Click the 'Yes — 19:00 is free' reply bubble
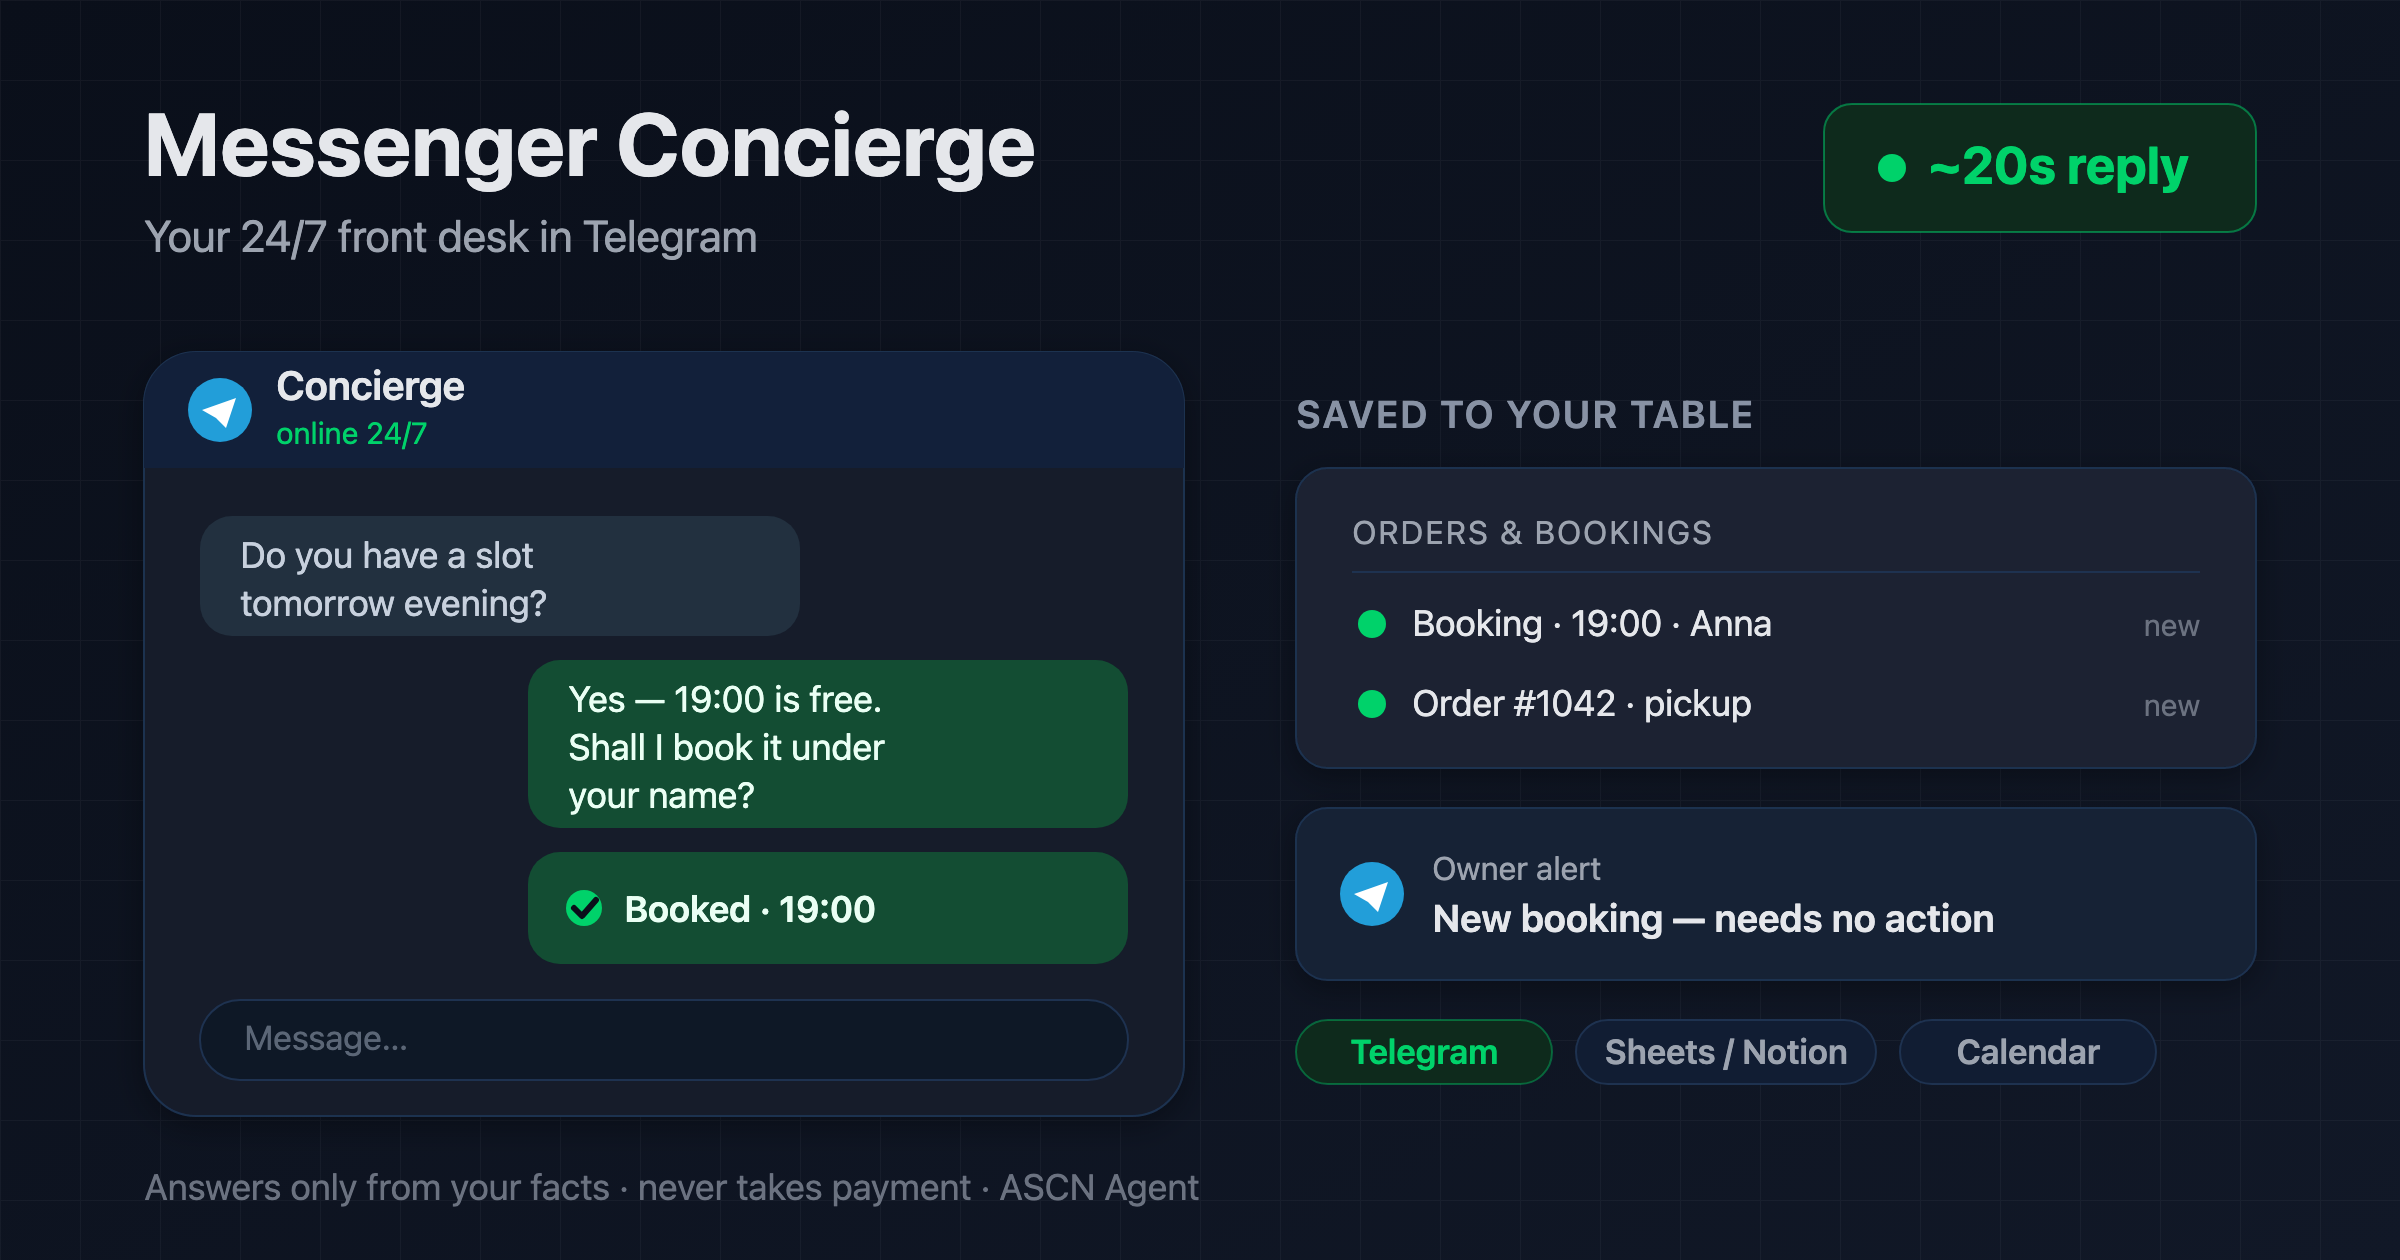The height and width of the screenshot is (1260, 2400). [x=828, y=744]
